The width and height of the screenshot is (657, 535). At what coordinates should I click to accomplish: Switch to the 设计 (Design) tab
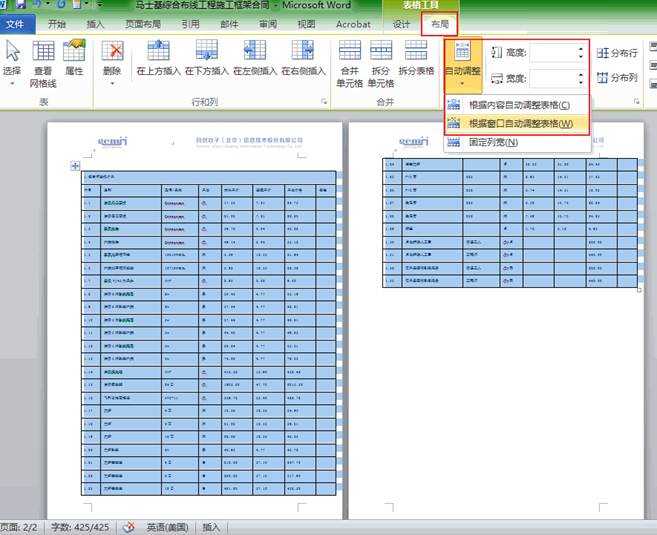pos(401,24)
